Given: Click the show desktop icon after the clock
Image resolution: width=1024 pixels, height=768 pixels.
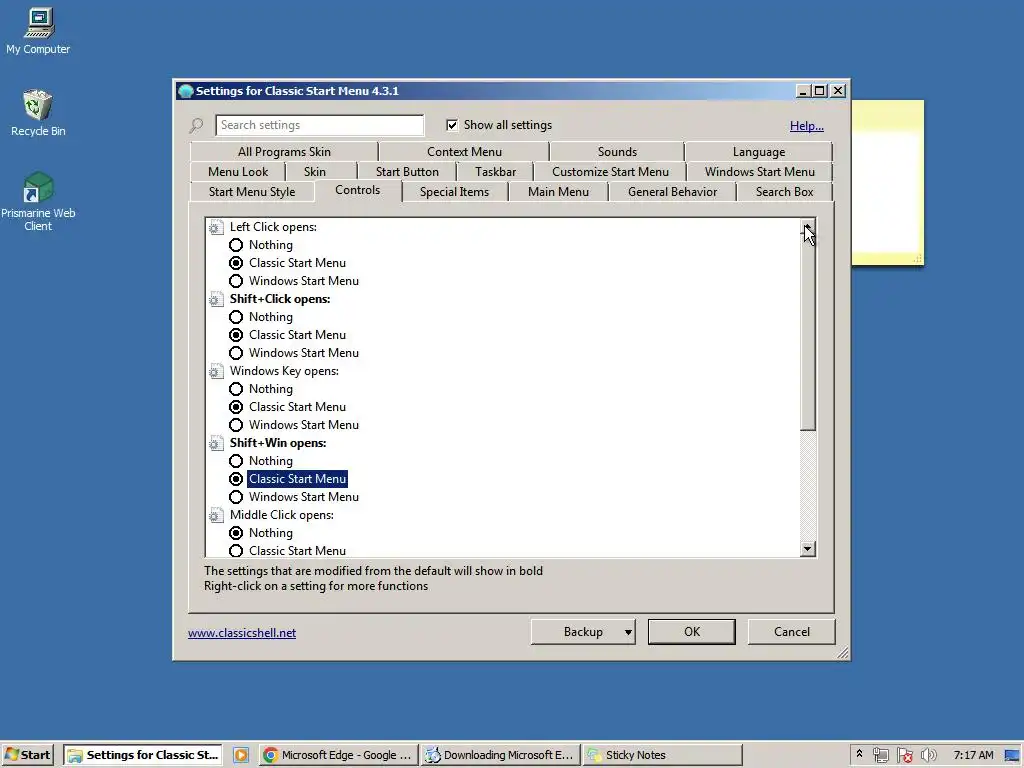Looking at the screenshot, I should [x=1013, y=755].
